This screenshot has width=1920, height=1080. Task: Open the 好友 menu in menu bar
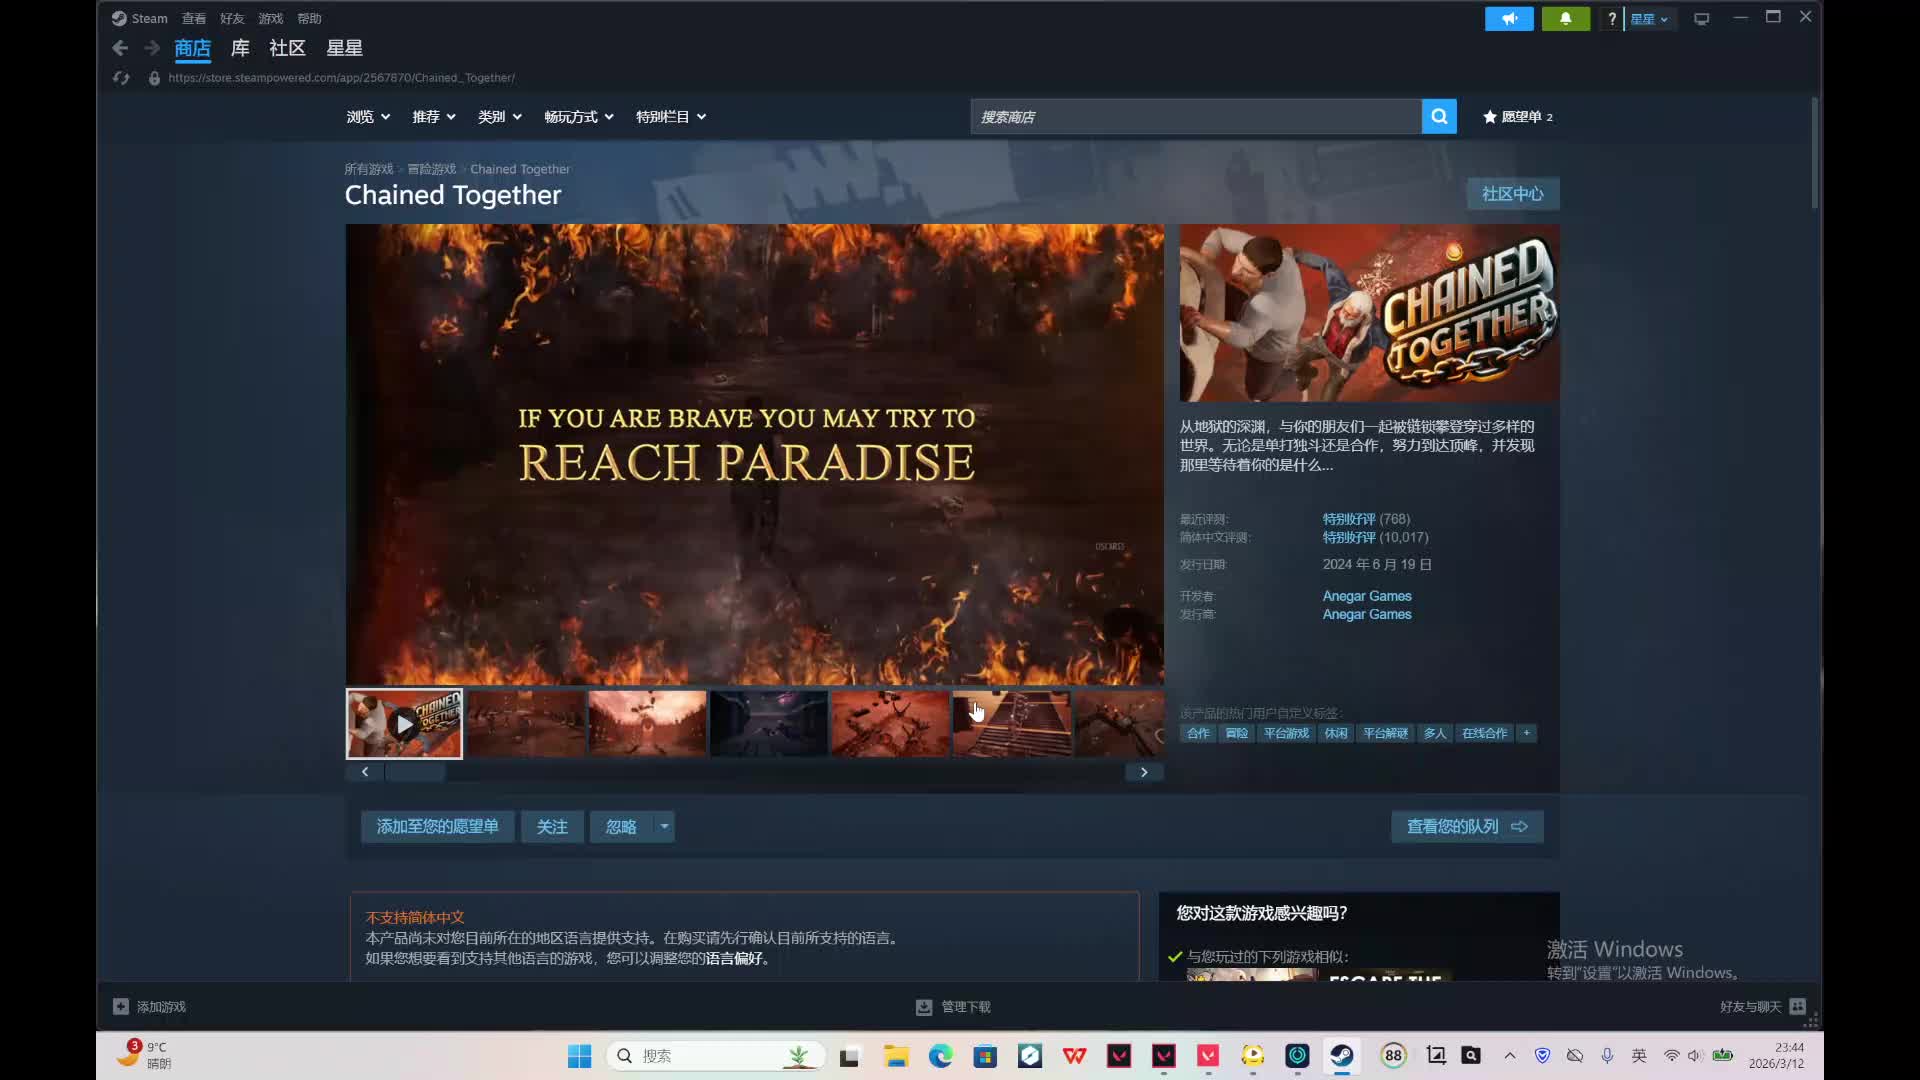tap(232, 19)
